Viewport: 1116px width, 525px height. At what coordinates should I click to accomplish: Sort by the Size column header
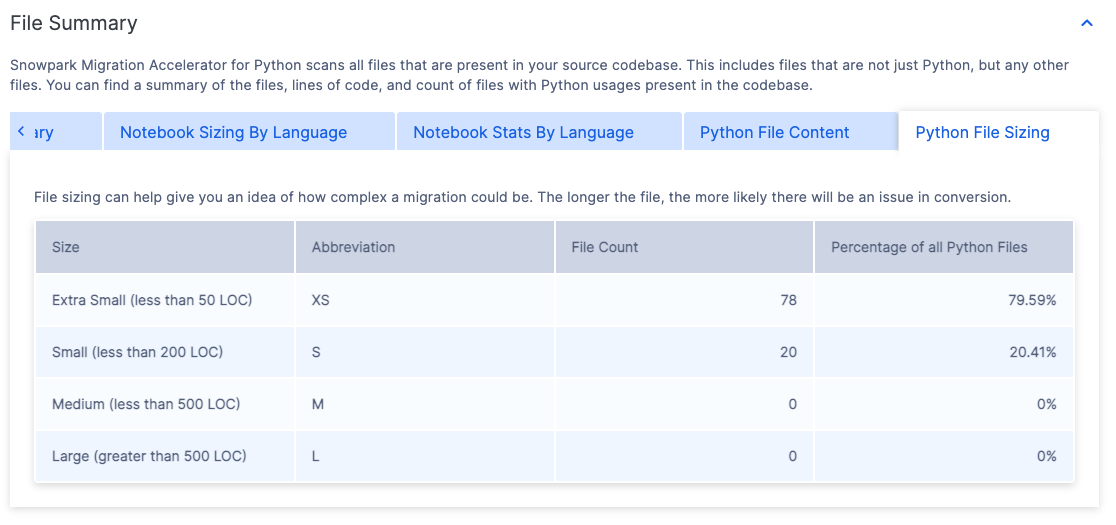point(66,247)
